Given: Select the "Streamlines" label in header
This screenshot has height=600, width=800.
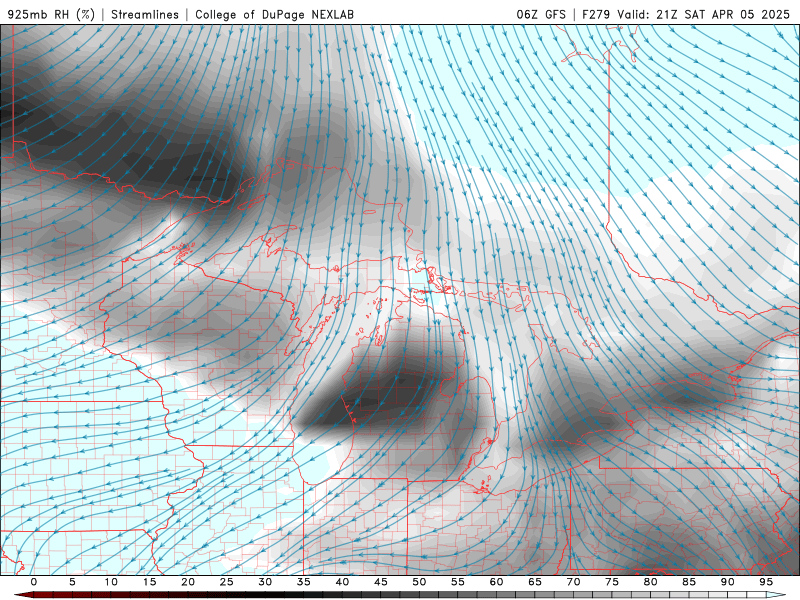Looking at the screenshot, I should (145, 14).
